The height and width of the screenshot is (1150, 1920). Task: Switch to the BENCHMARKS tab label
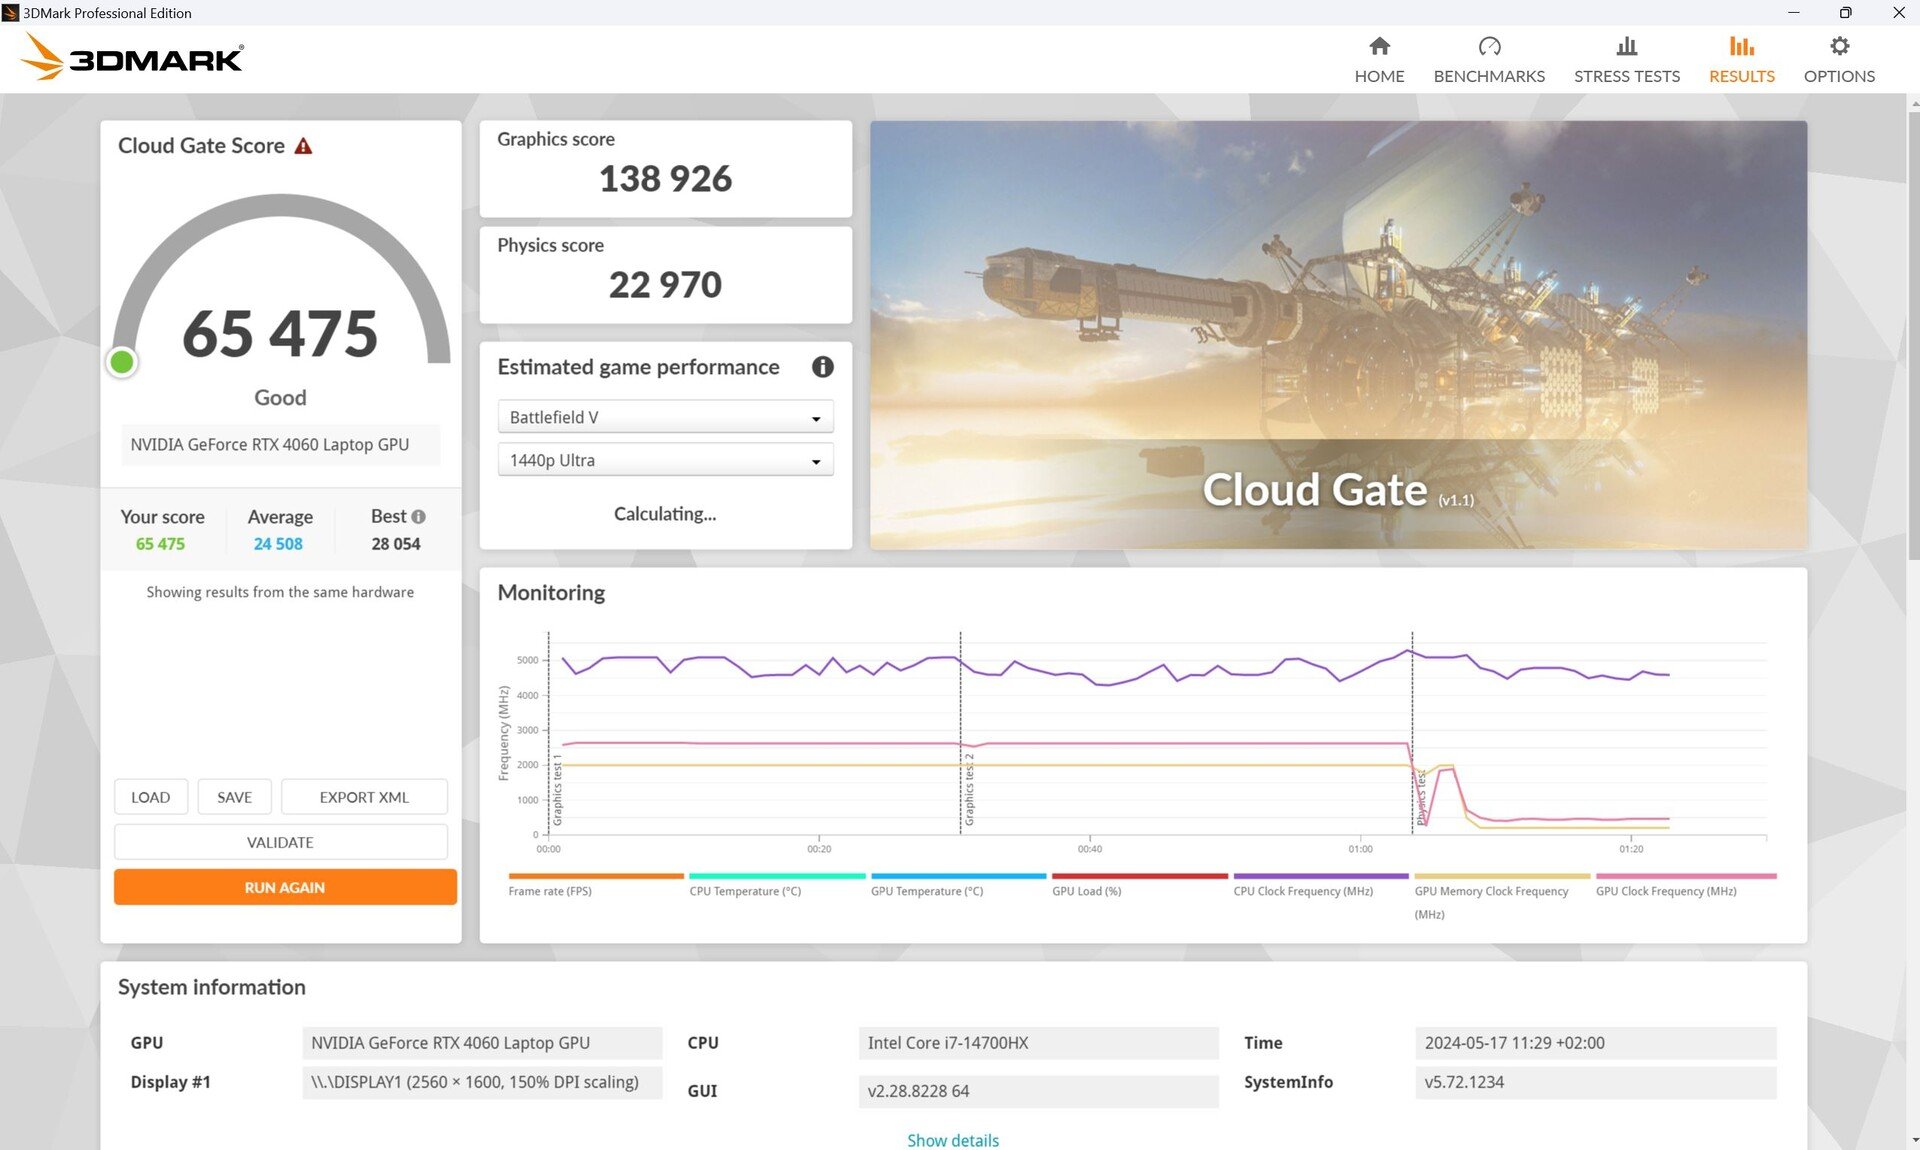pos(1489,76)
